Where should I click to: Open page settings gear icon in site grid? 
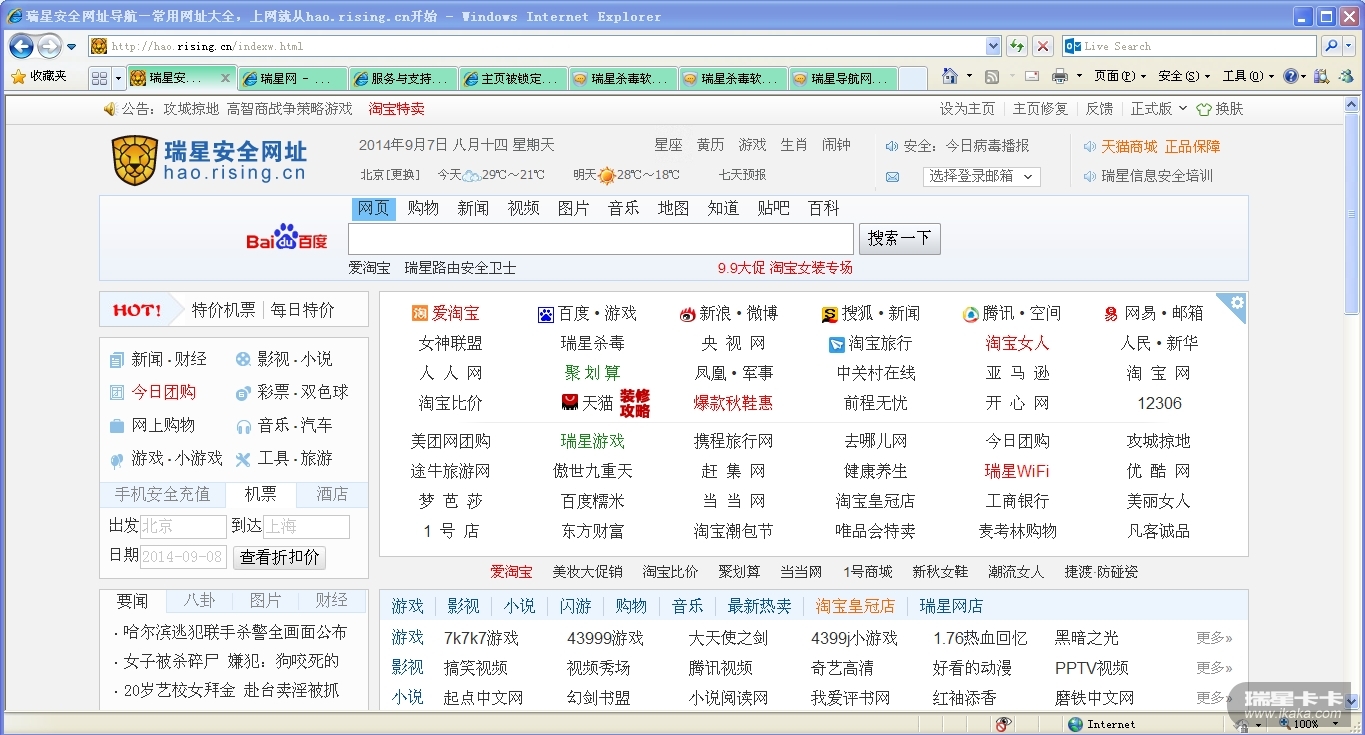pos(1237,303)
